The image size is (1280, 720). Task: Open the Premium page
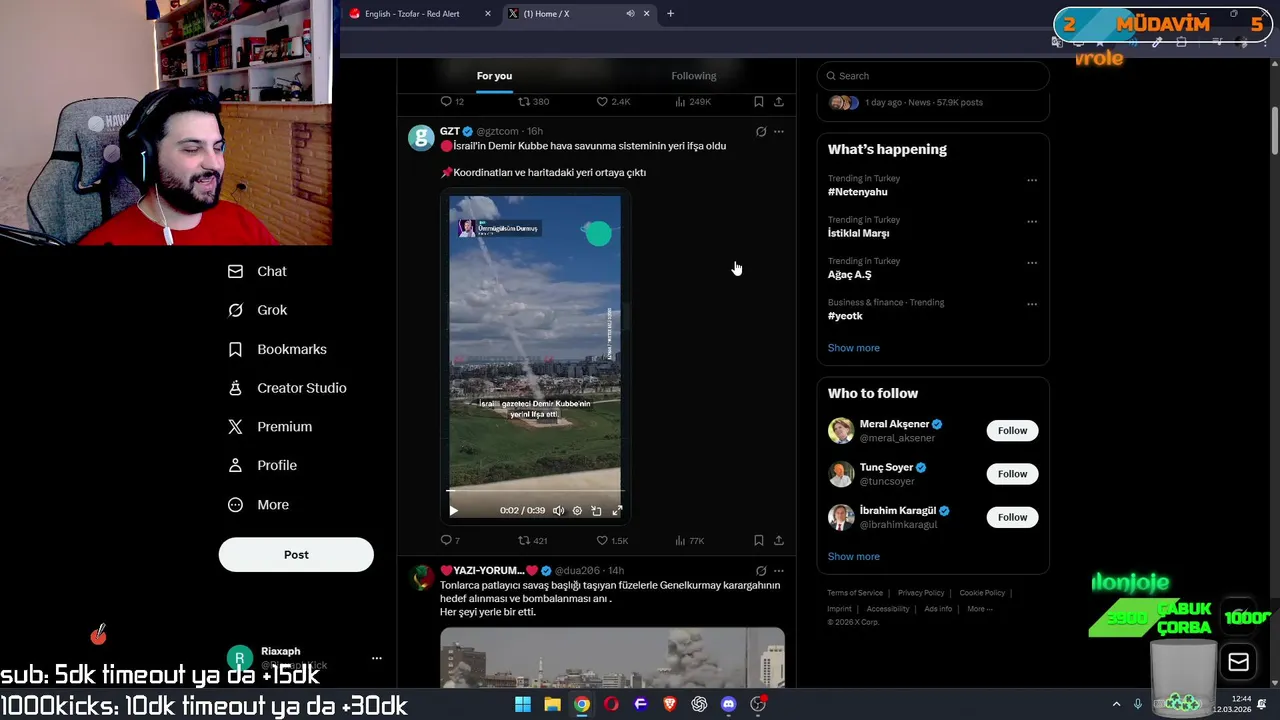[x=270, y=426]
